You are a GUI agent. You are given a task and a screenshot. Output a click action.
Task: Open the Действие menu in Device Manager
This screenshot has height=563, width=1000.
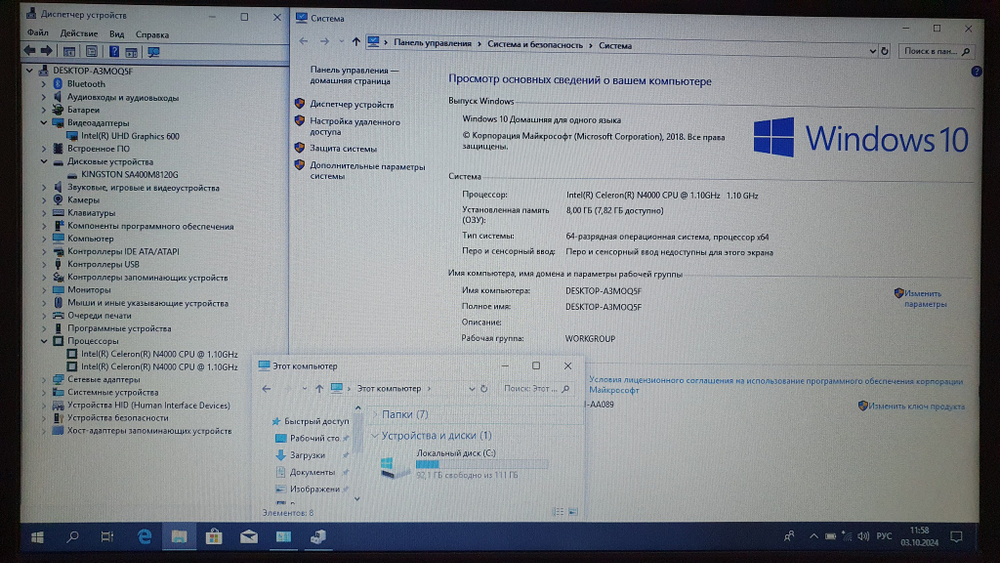[78, 34]
